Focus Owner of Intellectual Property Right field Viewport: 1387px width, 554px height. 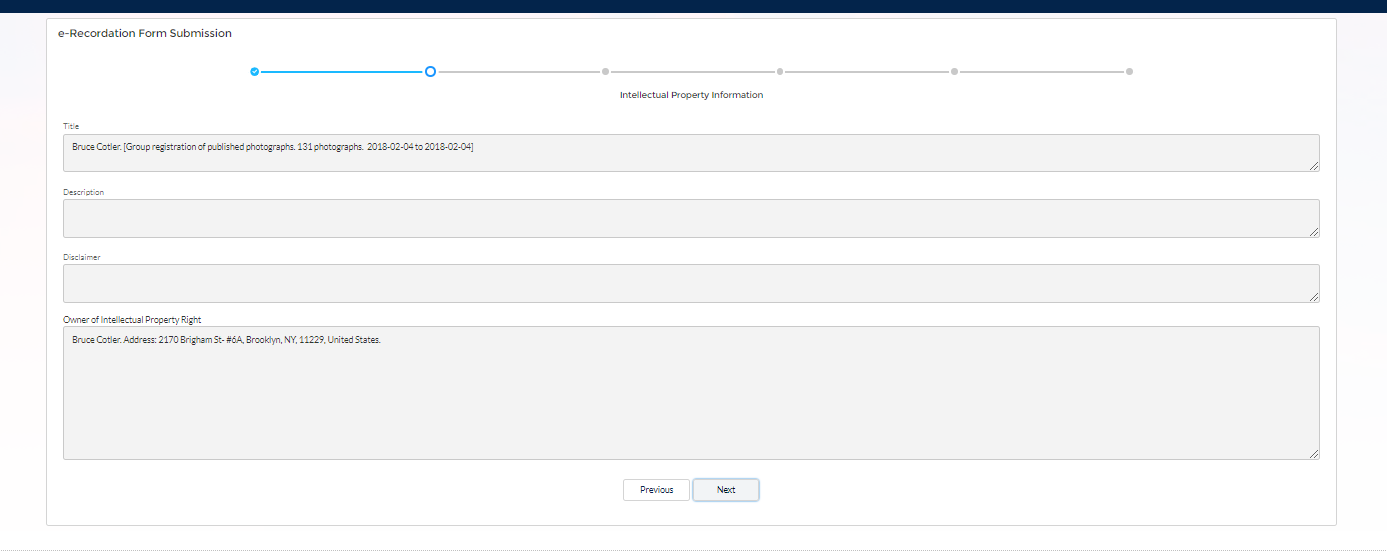coord(691,393)
